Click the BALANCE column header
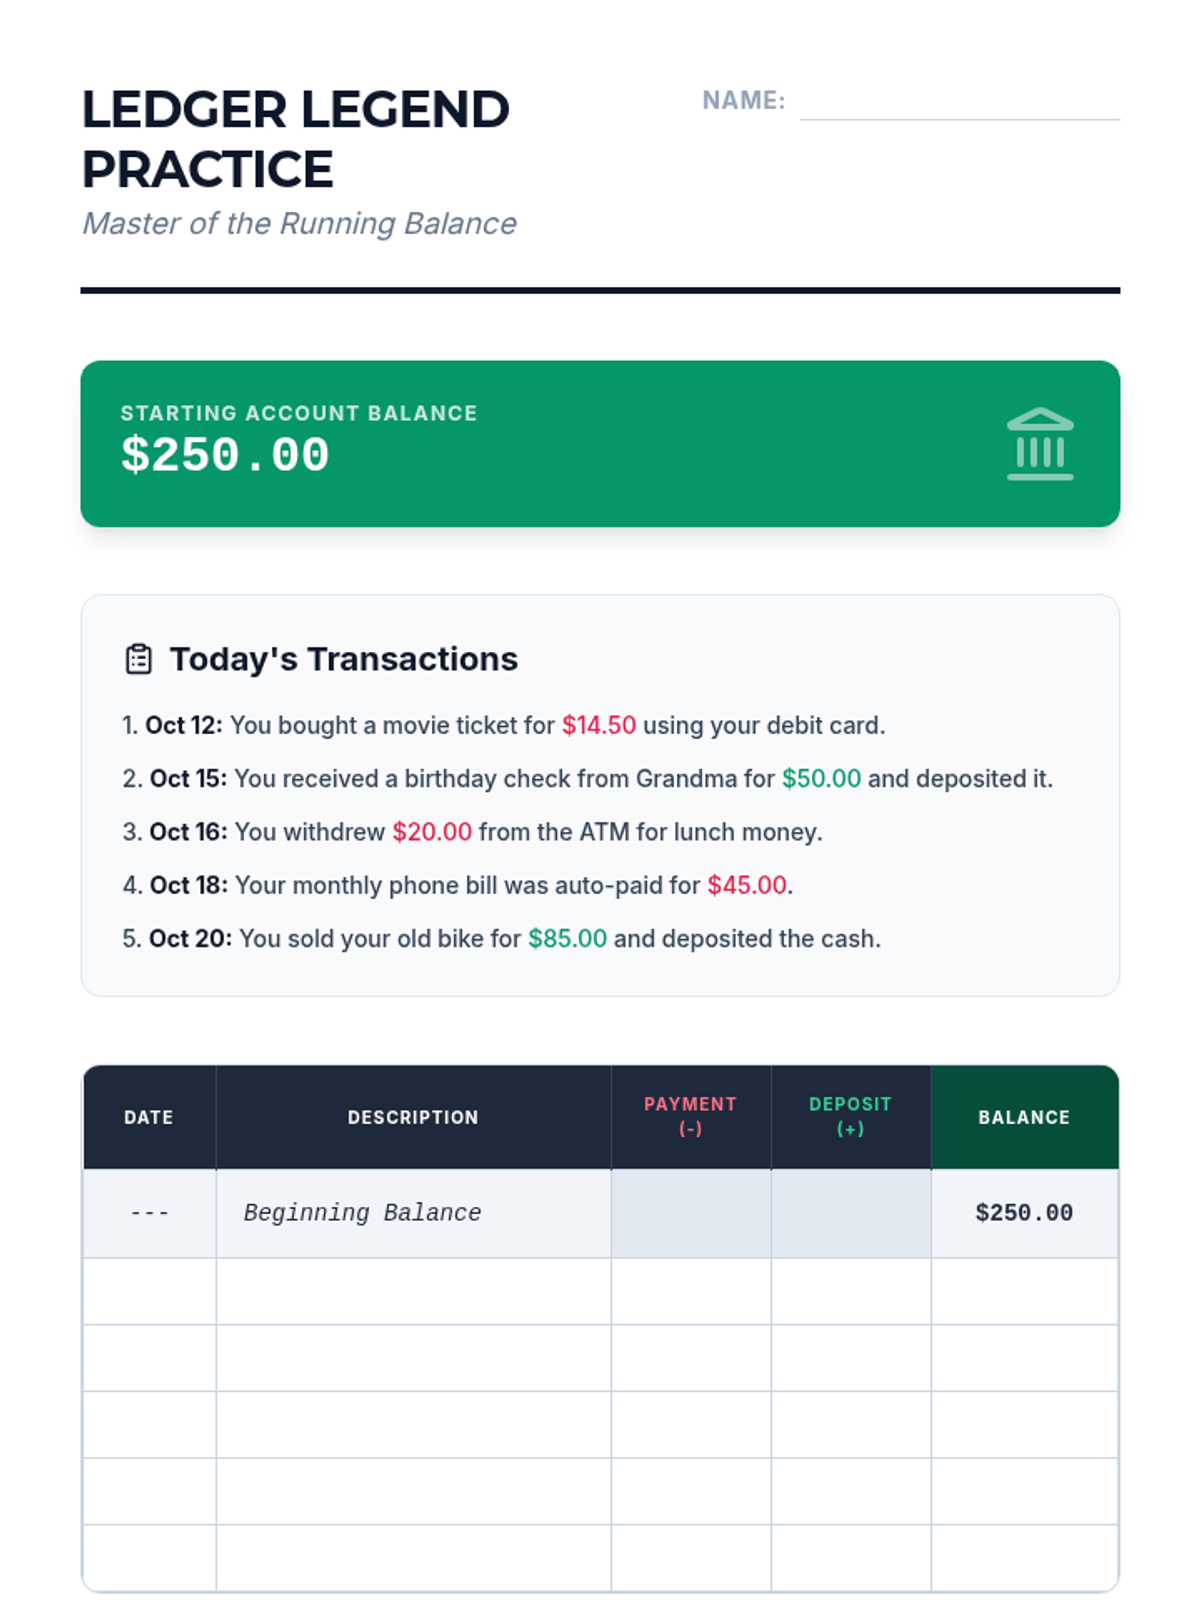1200x1600 pixels. click(x=1025, y=1117)
